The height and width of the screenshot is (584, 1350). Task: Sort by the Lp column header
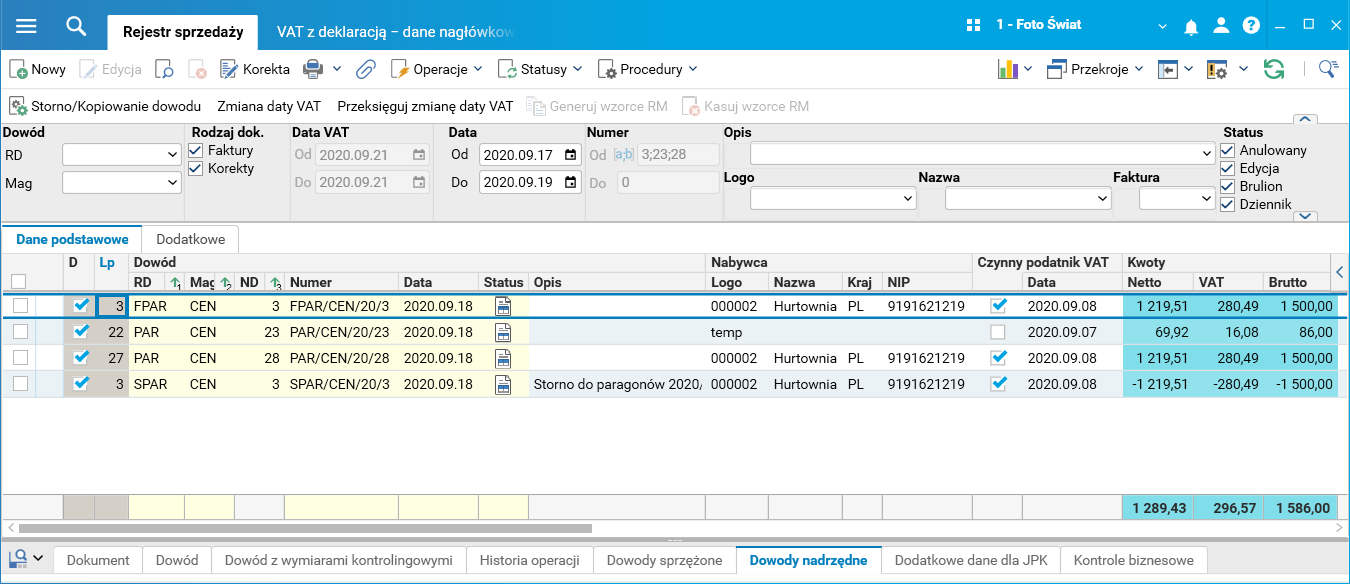(x=107, y=263)
